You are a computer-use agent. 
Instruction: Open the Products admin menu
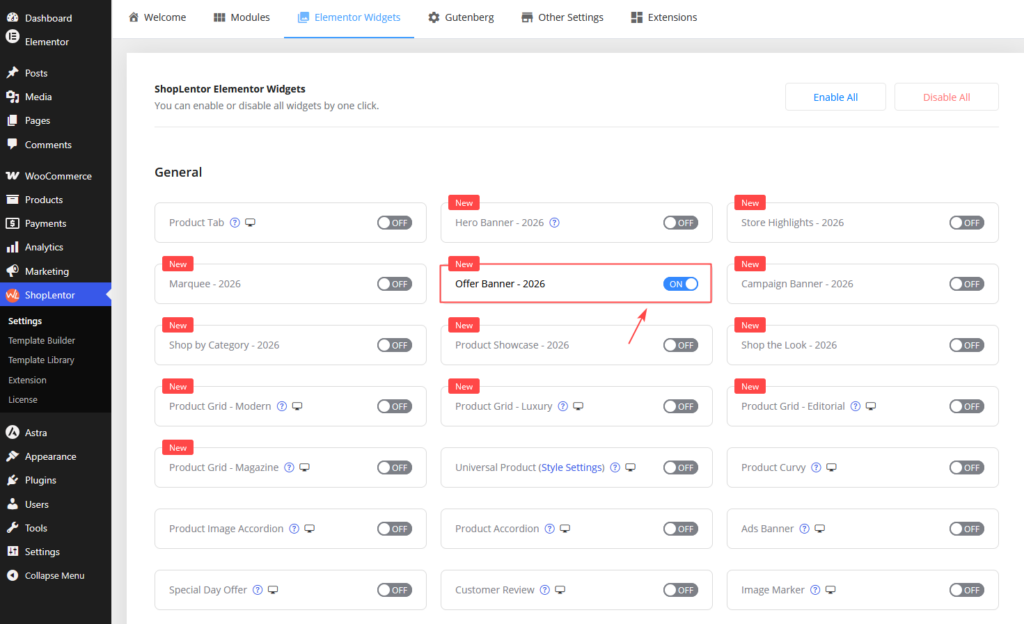(56, 200)
